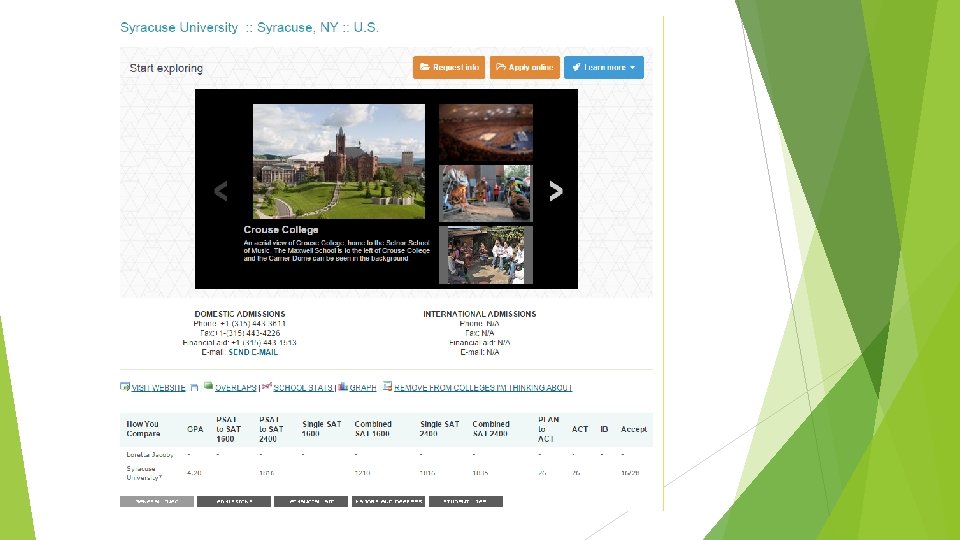The image size is (960, 540).
Task: Click the GPA column header
Action: [195, 429]
